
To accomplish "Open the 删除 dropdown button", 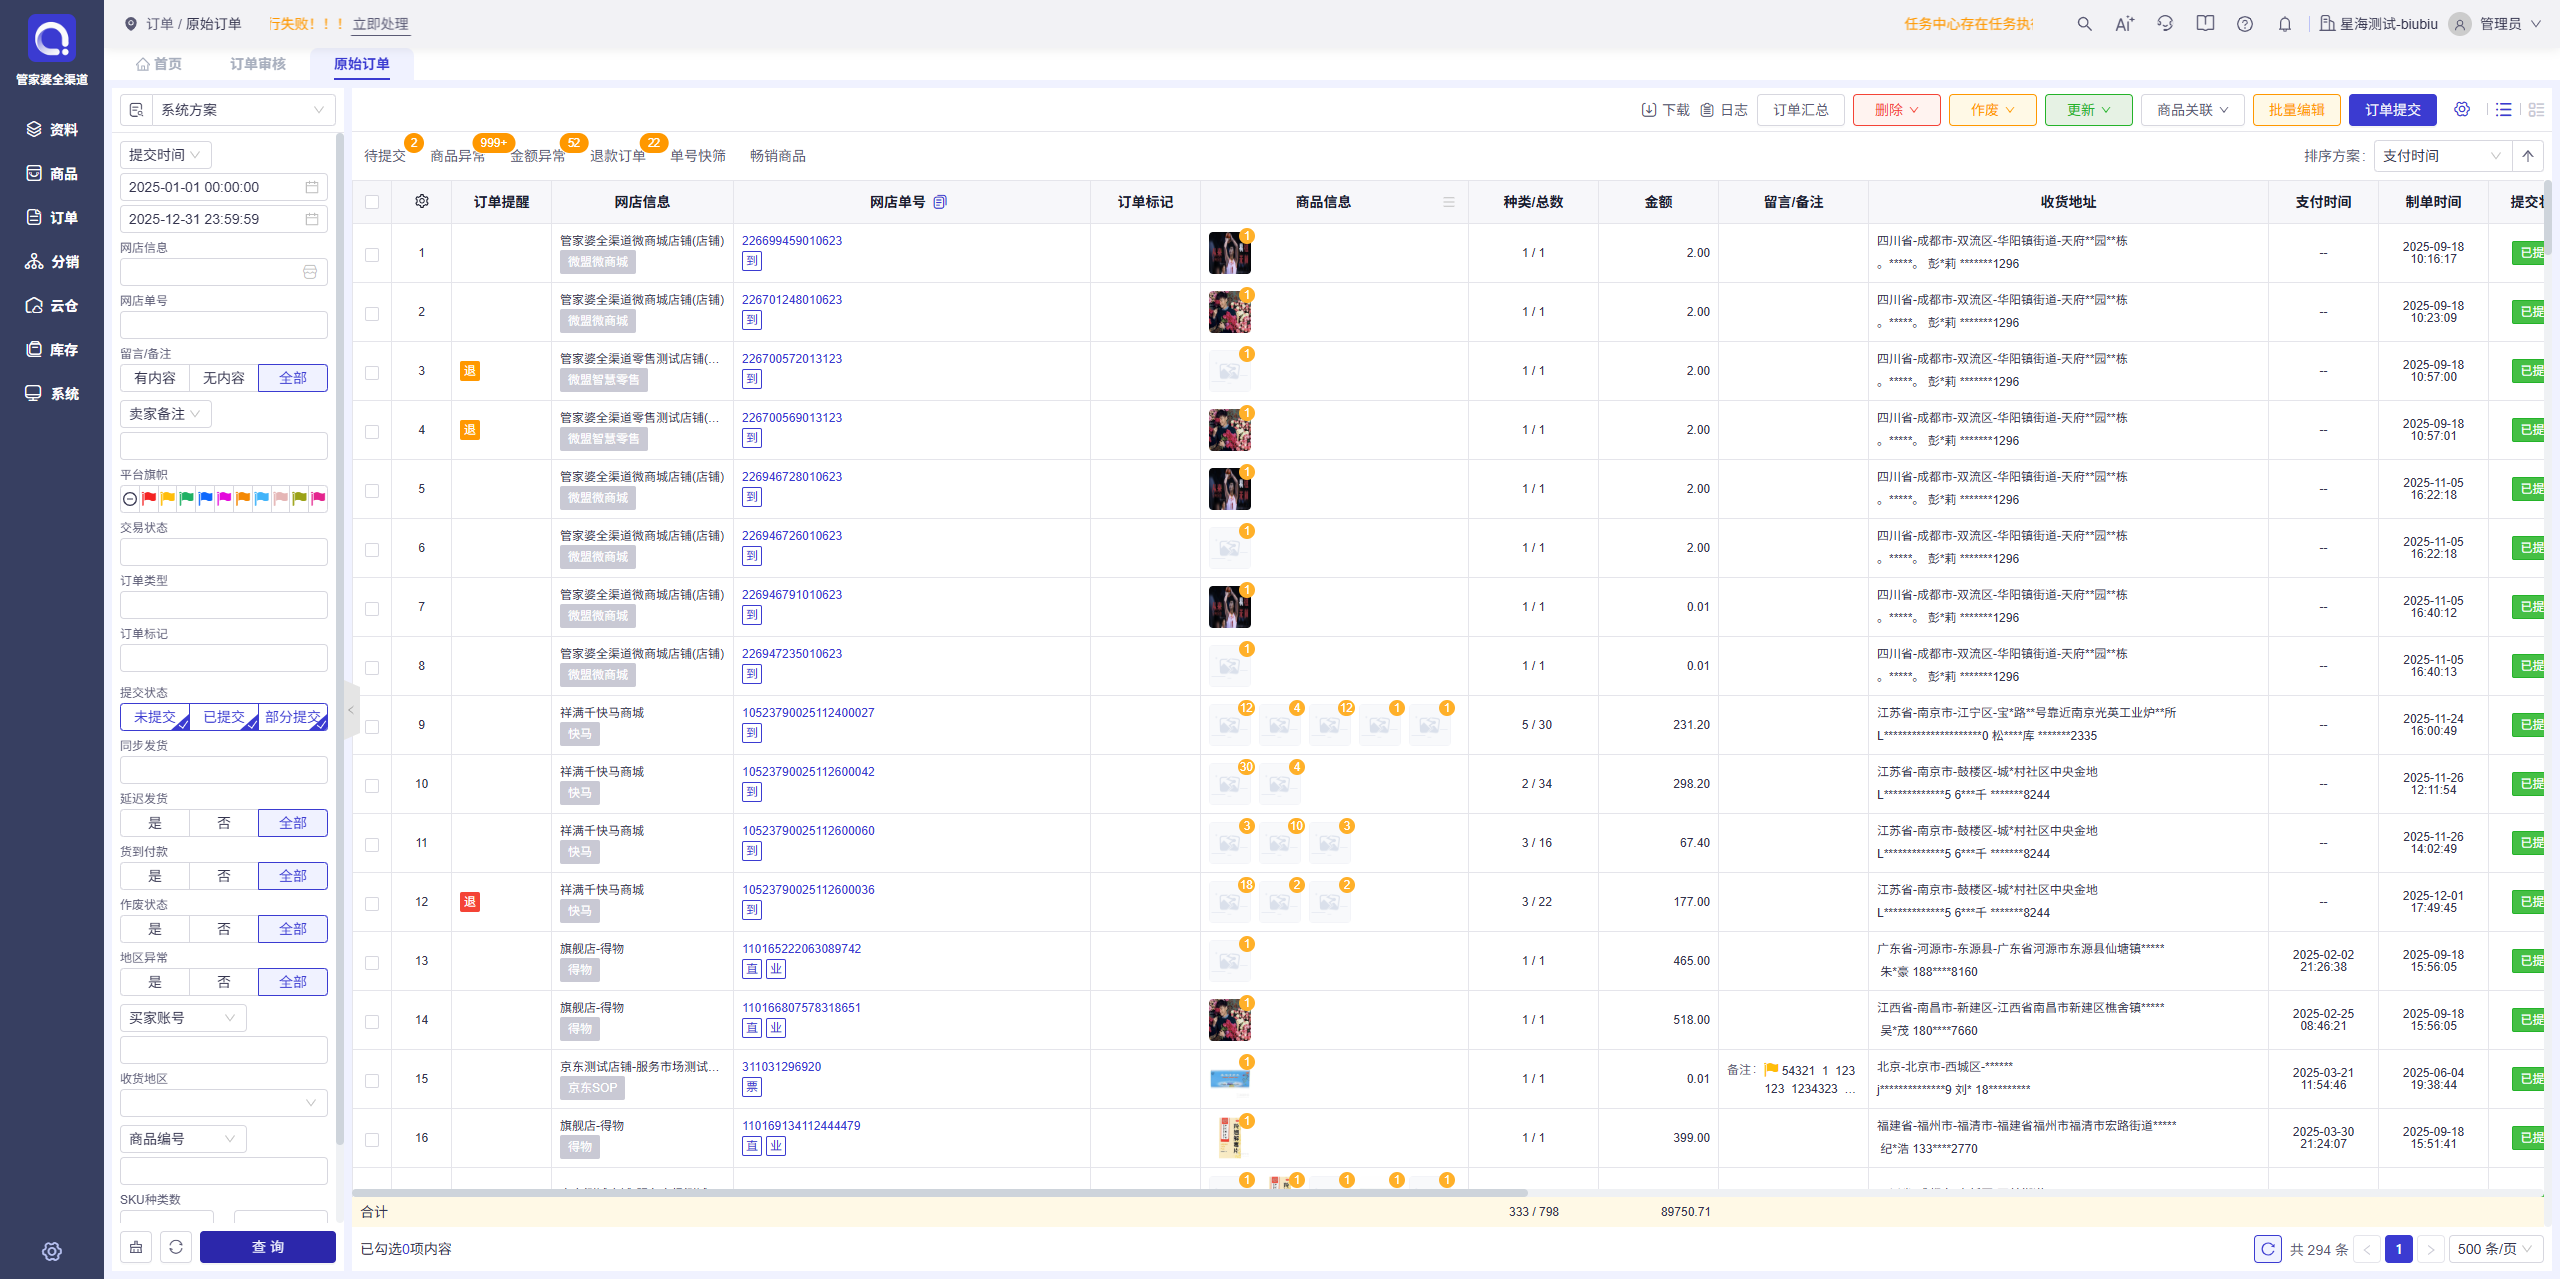I will pyautogui.click(x=1896, y=110).
